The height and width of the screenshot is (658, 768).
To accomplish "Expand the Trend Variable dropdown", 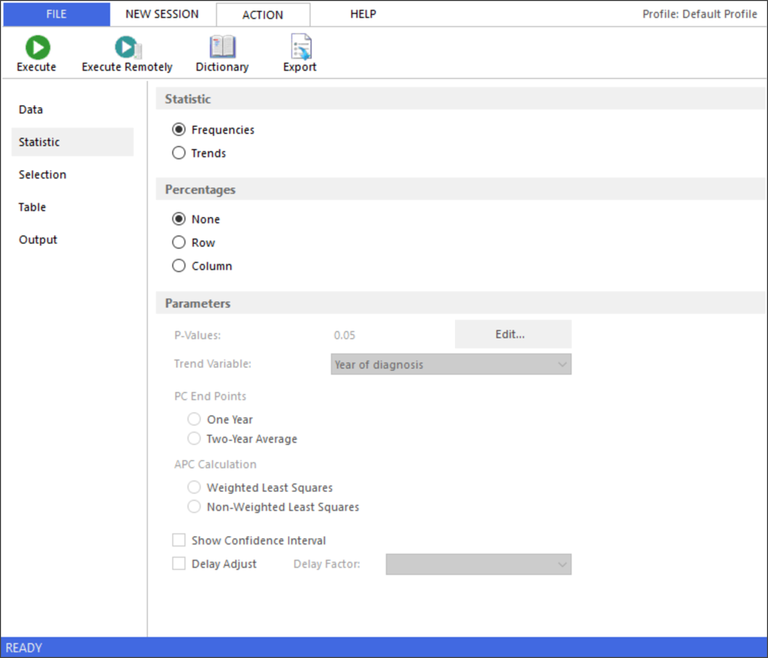I will [451, 365].
